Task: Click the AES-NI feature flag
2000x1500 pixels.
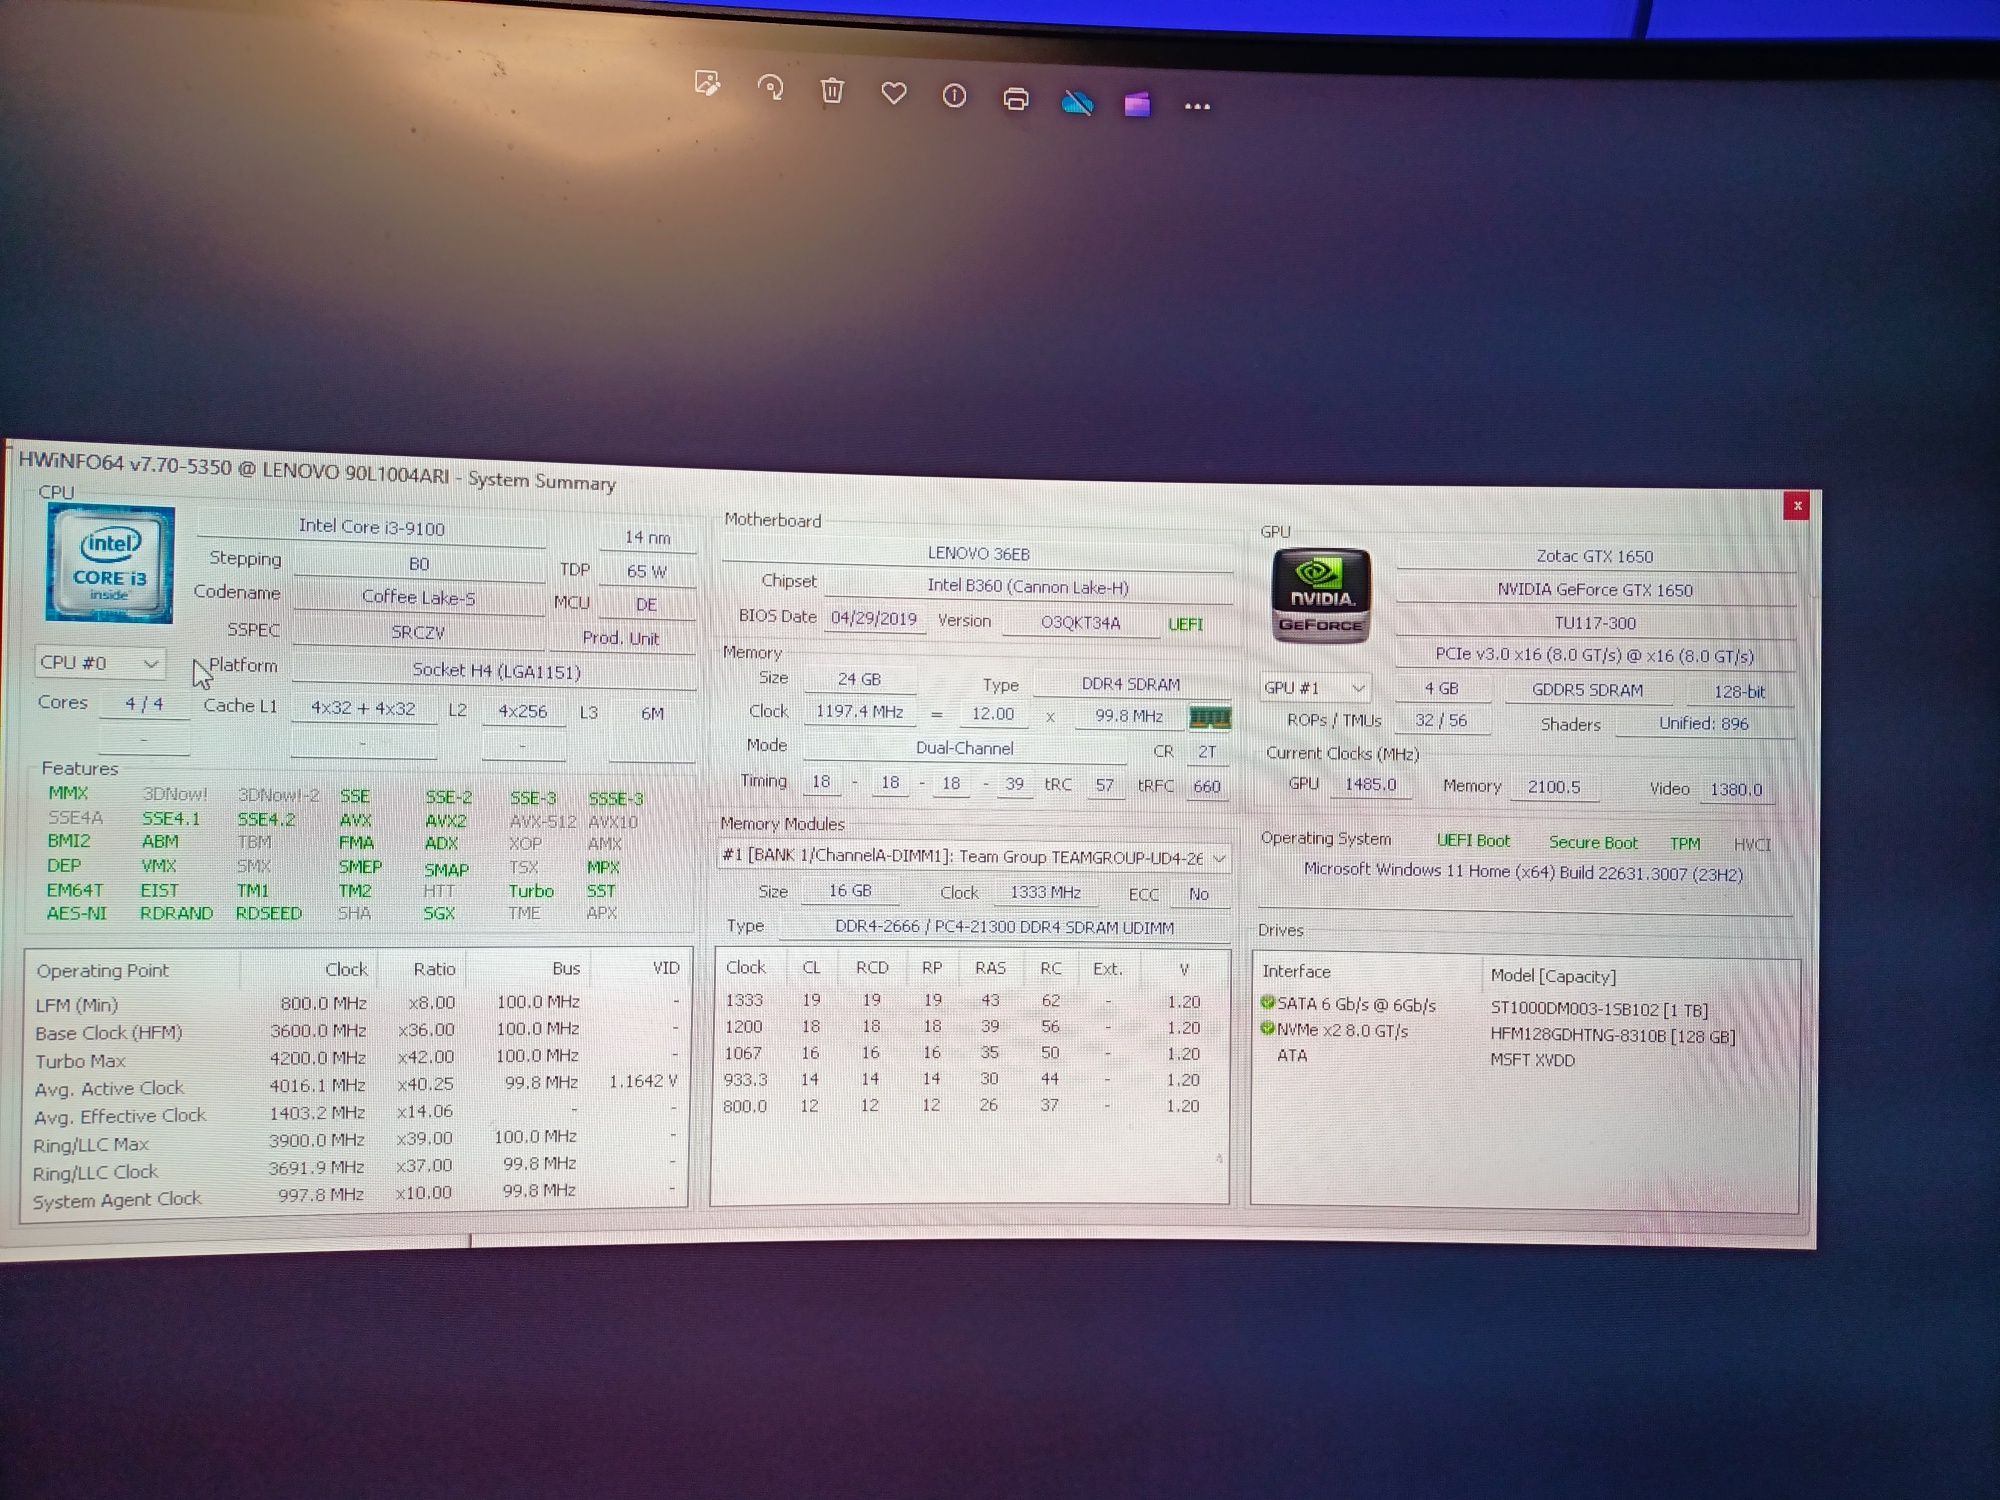Action: pos(77,913)
